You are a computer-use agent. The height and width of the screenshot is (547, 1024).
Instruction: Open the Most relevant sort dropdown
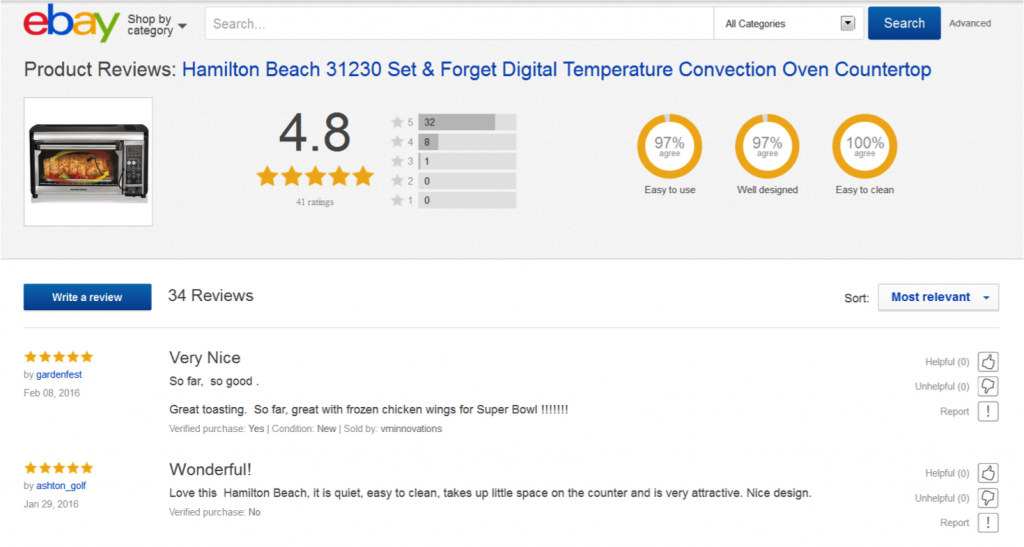point(938,297)
